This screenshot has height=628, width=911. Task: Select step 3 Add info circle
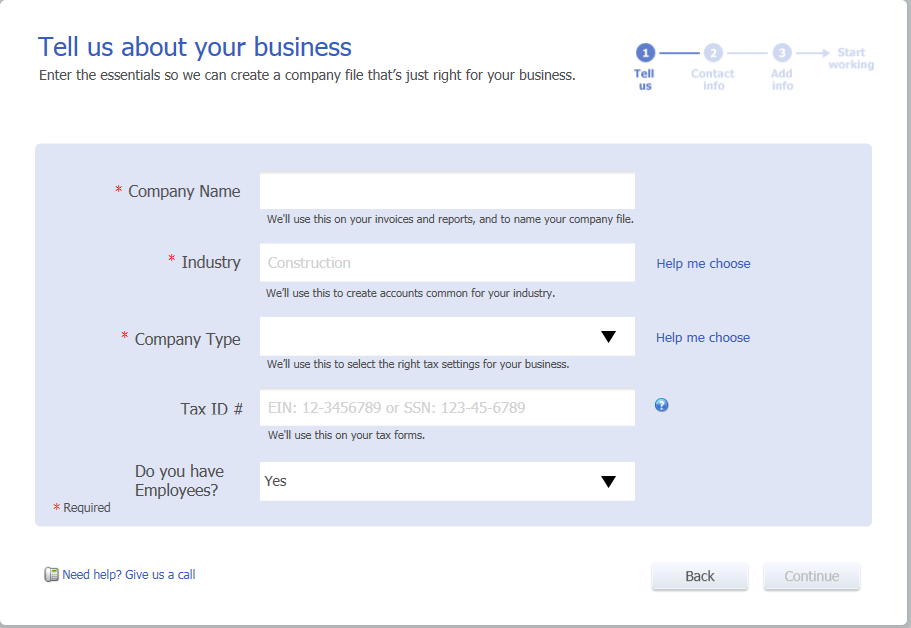pos(782,53)
